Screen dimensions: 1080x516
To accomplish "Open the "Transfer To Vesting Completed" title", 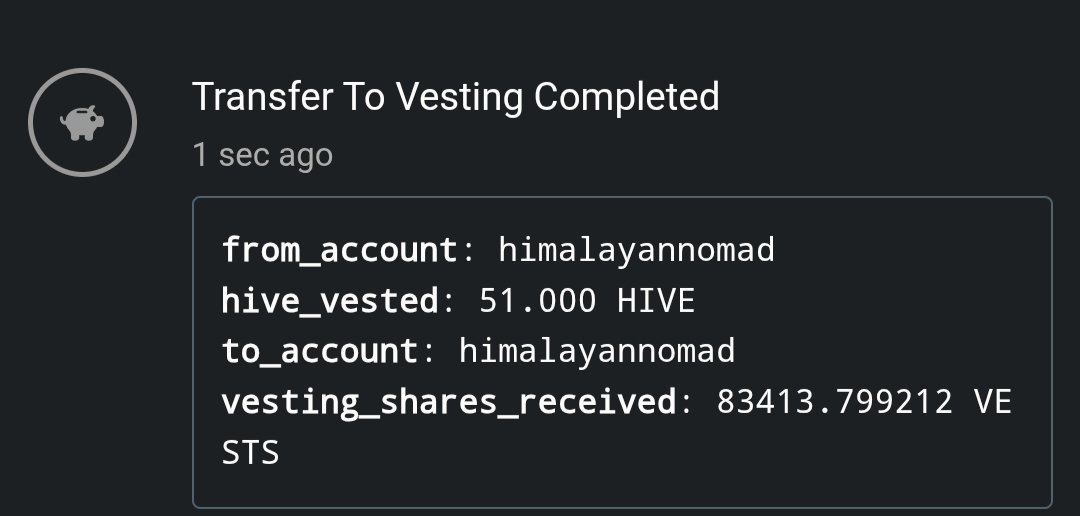I will point(455,98).
